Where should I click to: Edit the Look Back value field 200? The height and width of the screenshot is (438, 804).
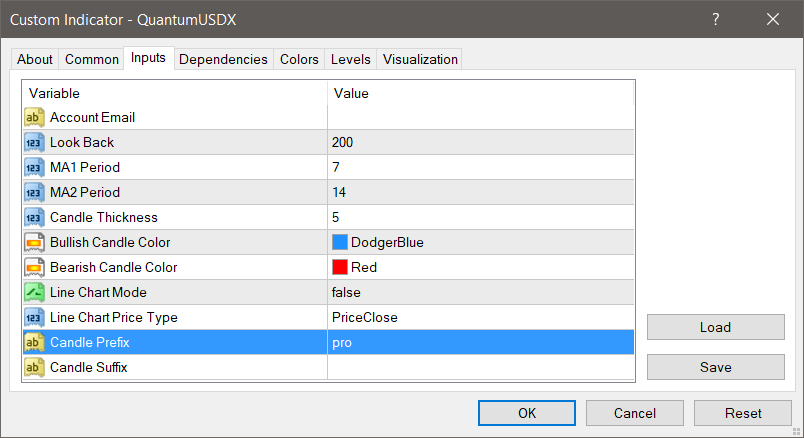(480, 142)
